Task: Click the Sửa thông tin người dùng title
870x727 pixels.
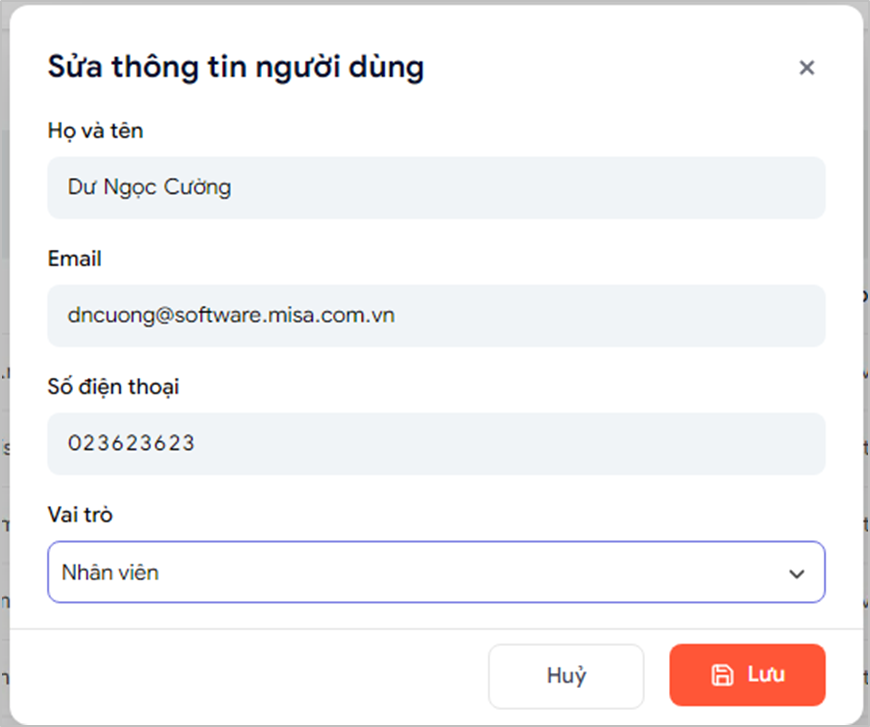Action: [236, 68]
